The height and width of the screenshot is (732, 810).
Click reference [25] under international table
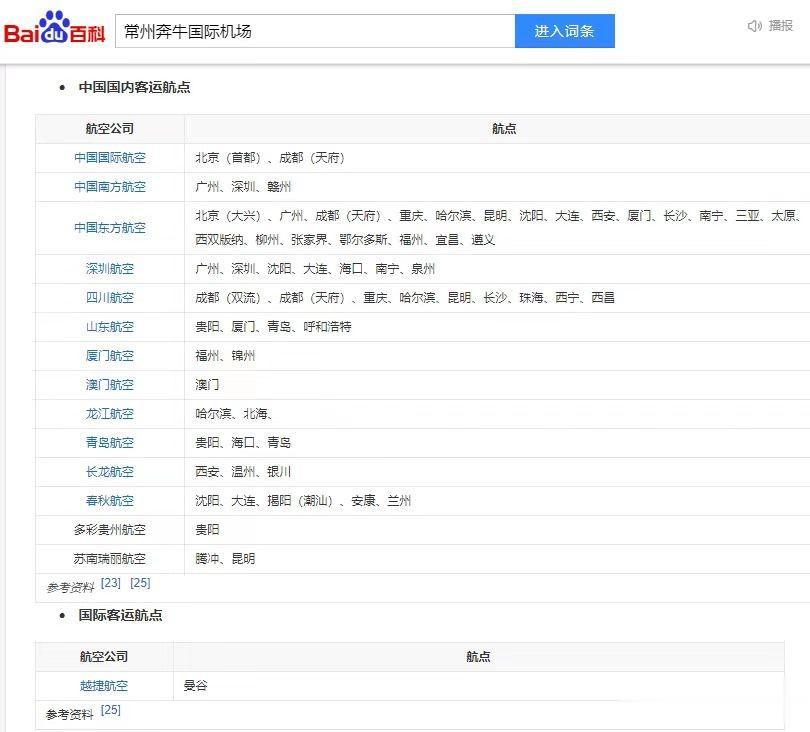[x=111, y=710]
